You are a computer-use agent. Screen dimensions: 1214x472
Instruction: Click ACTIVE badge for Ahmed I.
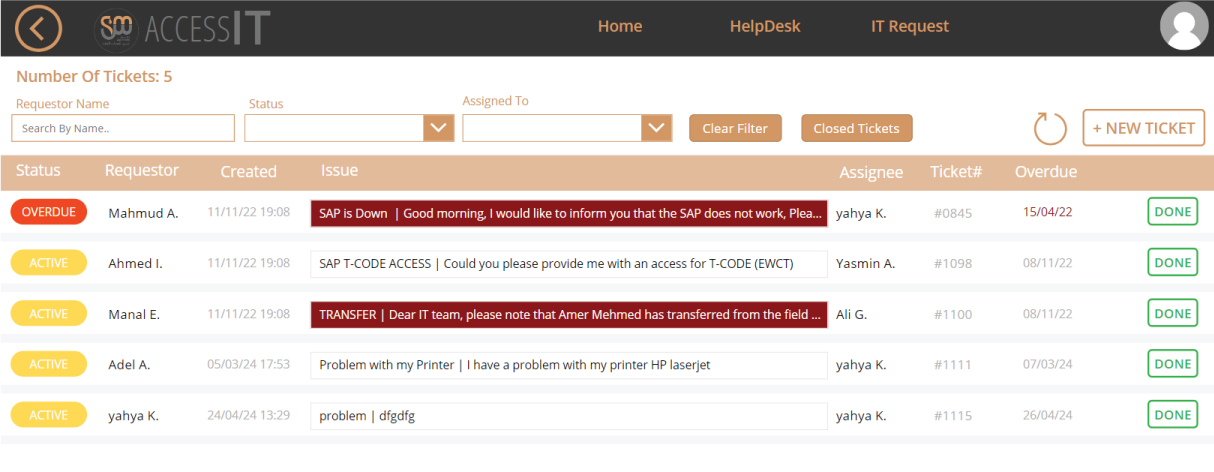(x=49, y=263)
